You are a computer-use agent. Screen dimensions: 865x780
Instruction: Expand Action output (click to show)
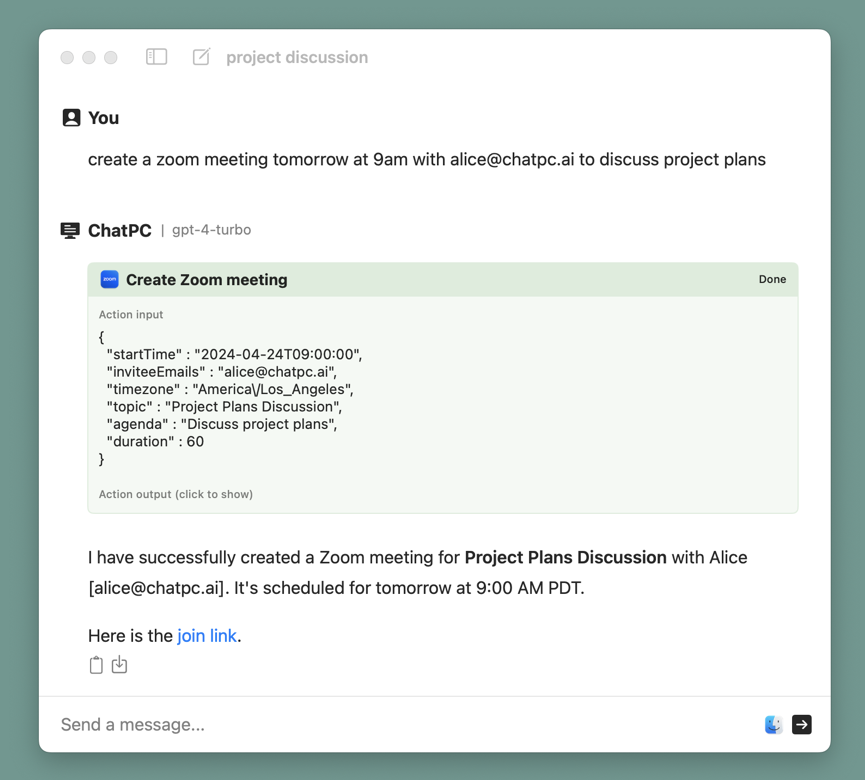(x=176, y=494)
